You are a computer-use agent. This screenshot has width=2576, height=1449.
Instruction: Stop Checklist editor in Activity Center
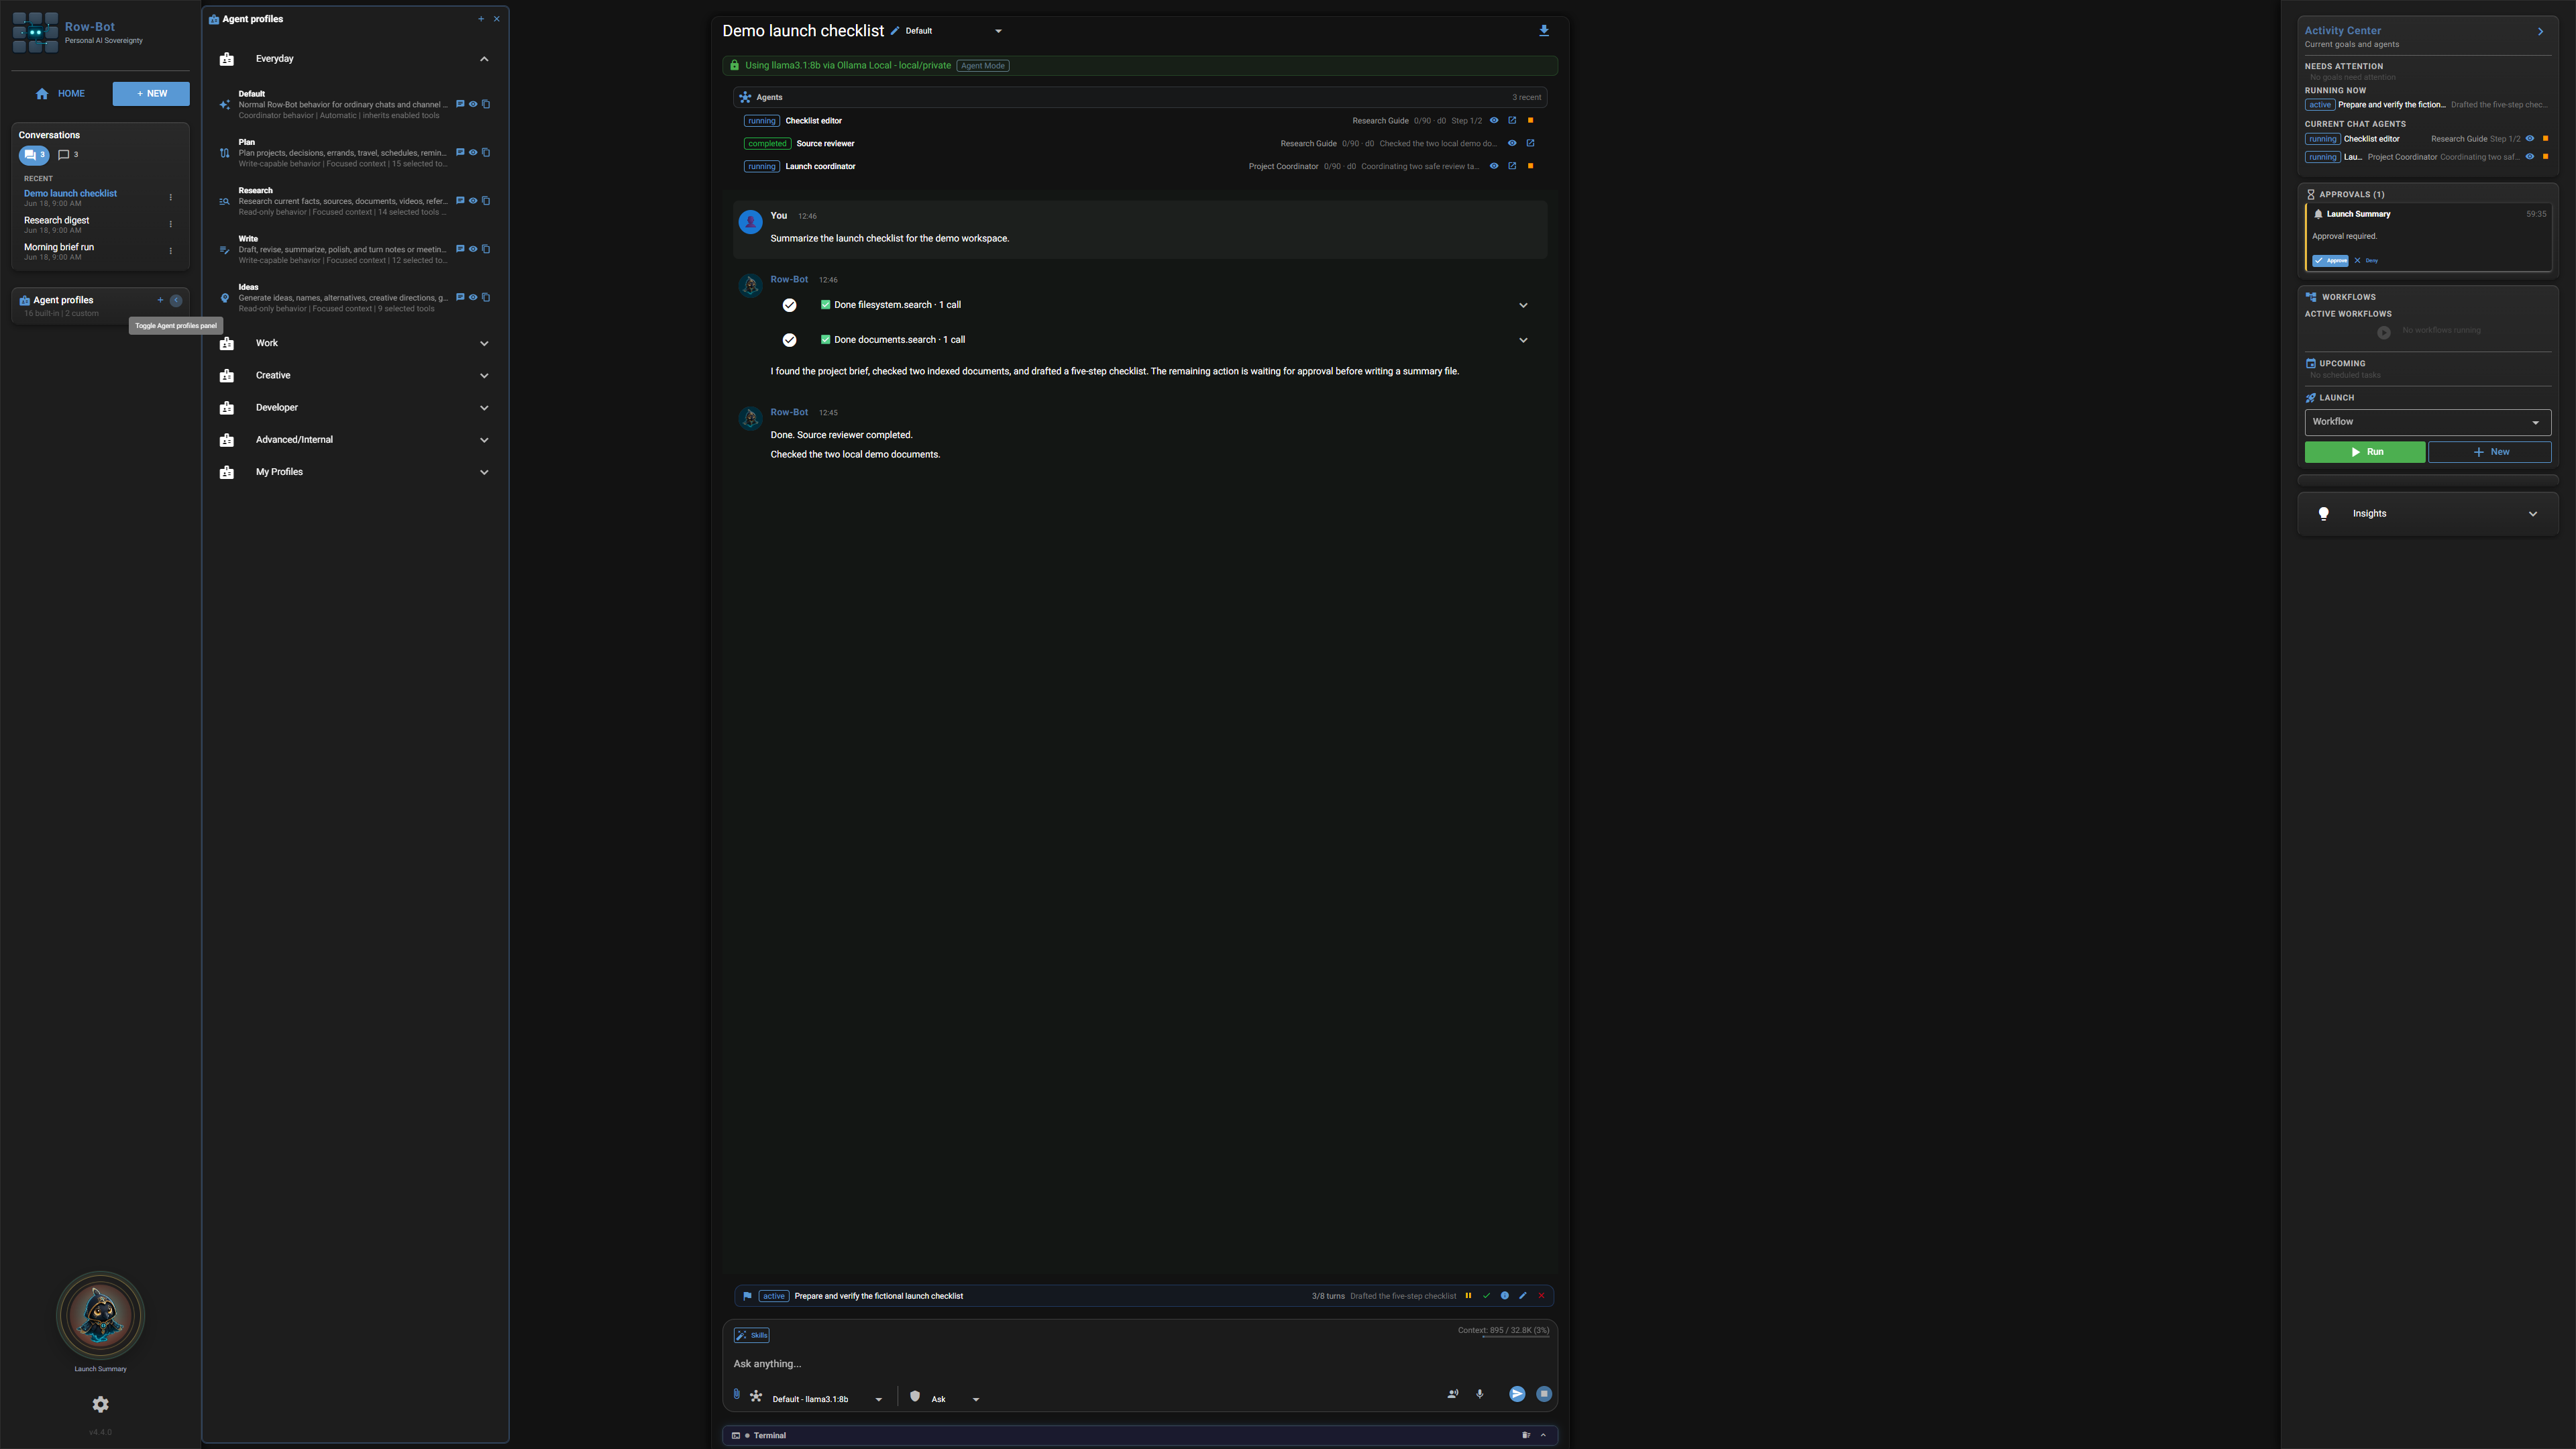2545,139
